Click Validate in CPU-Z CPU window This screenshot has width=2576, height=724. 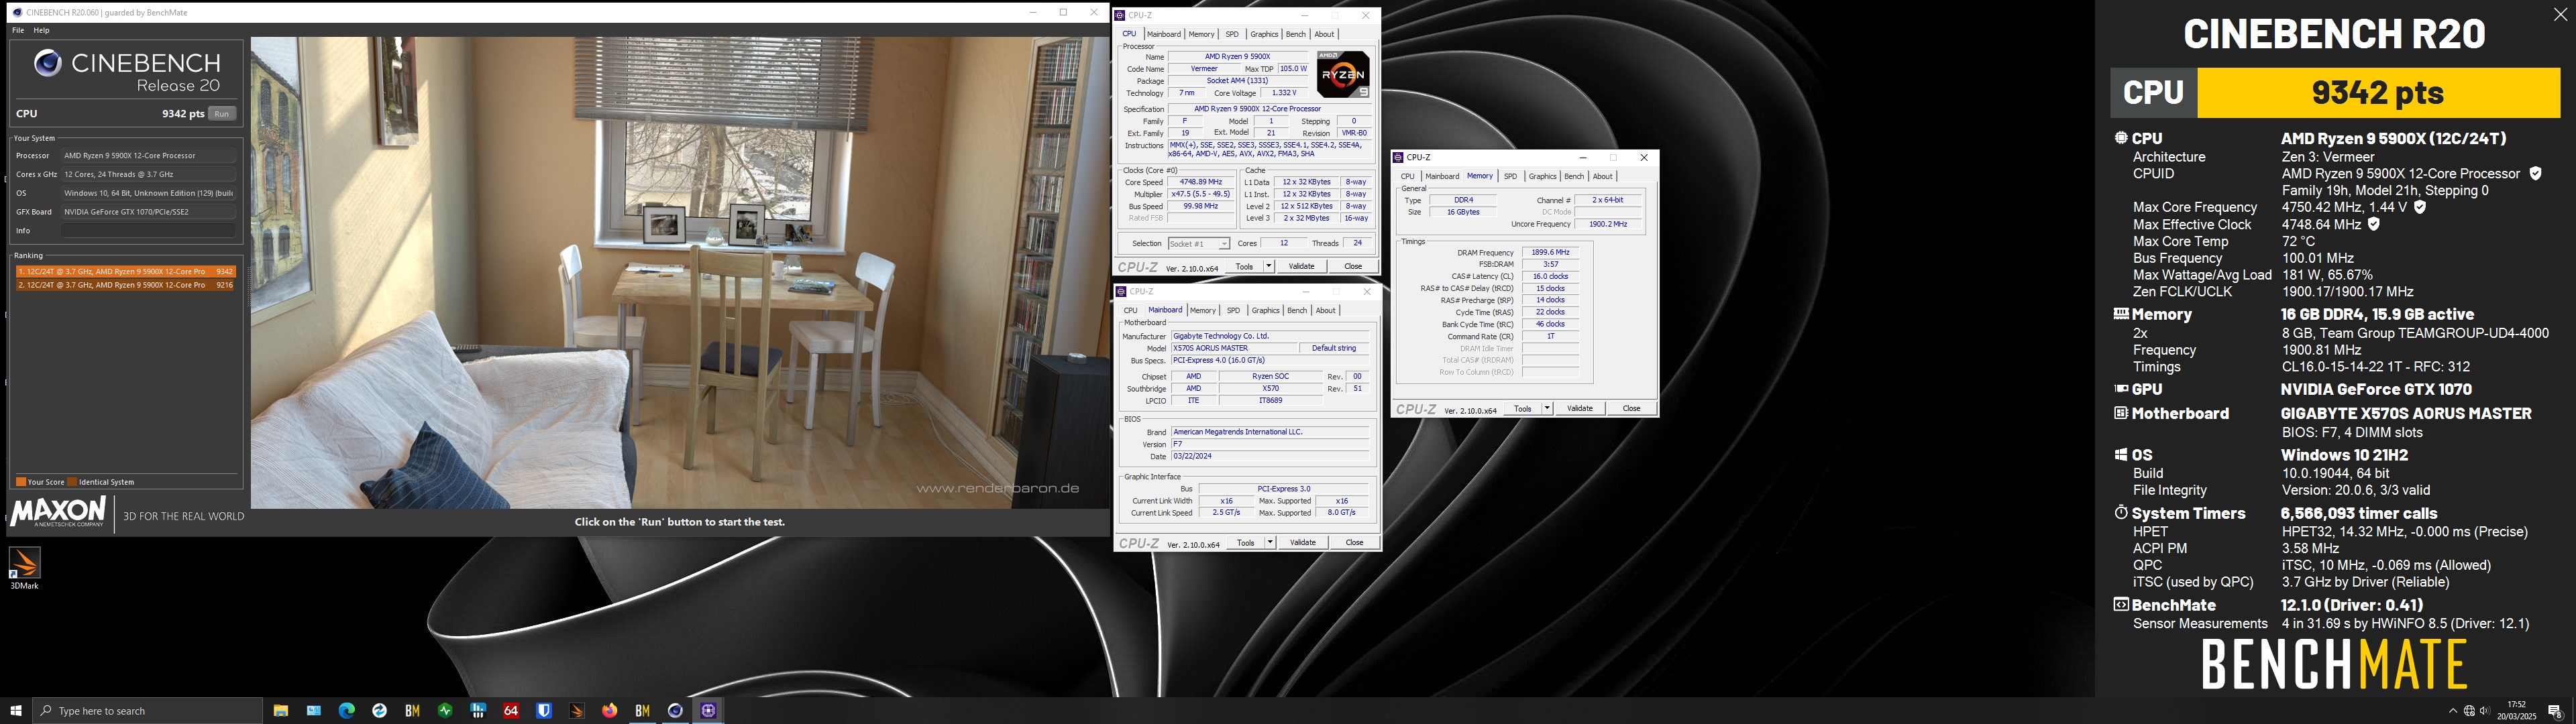1301,266
